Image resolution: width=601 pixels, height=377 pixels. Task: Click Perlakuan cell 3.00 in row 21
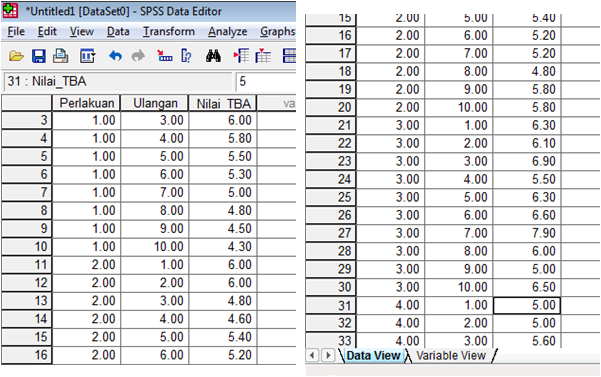click(391, 125)
